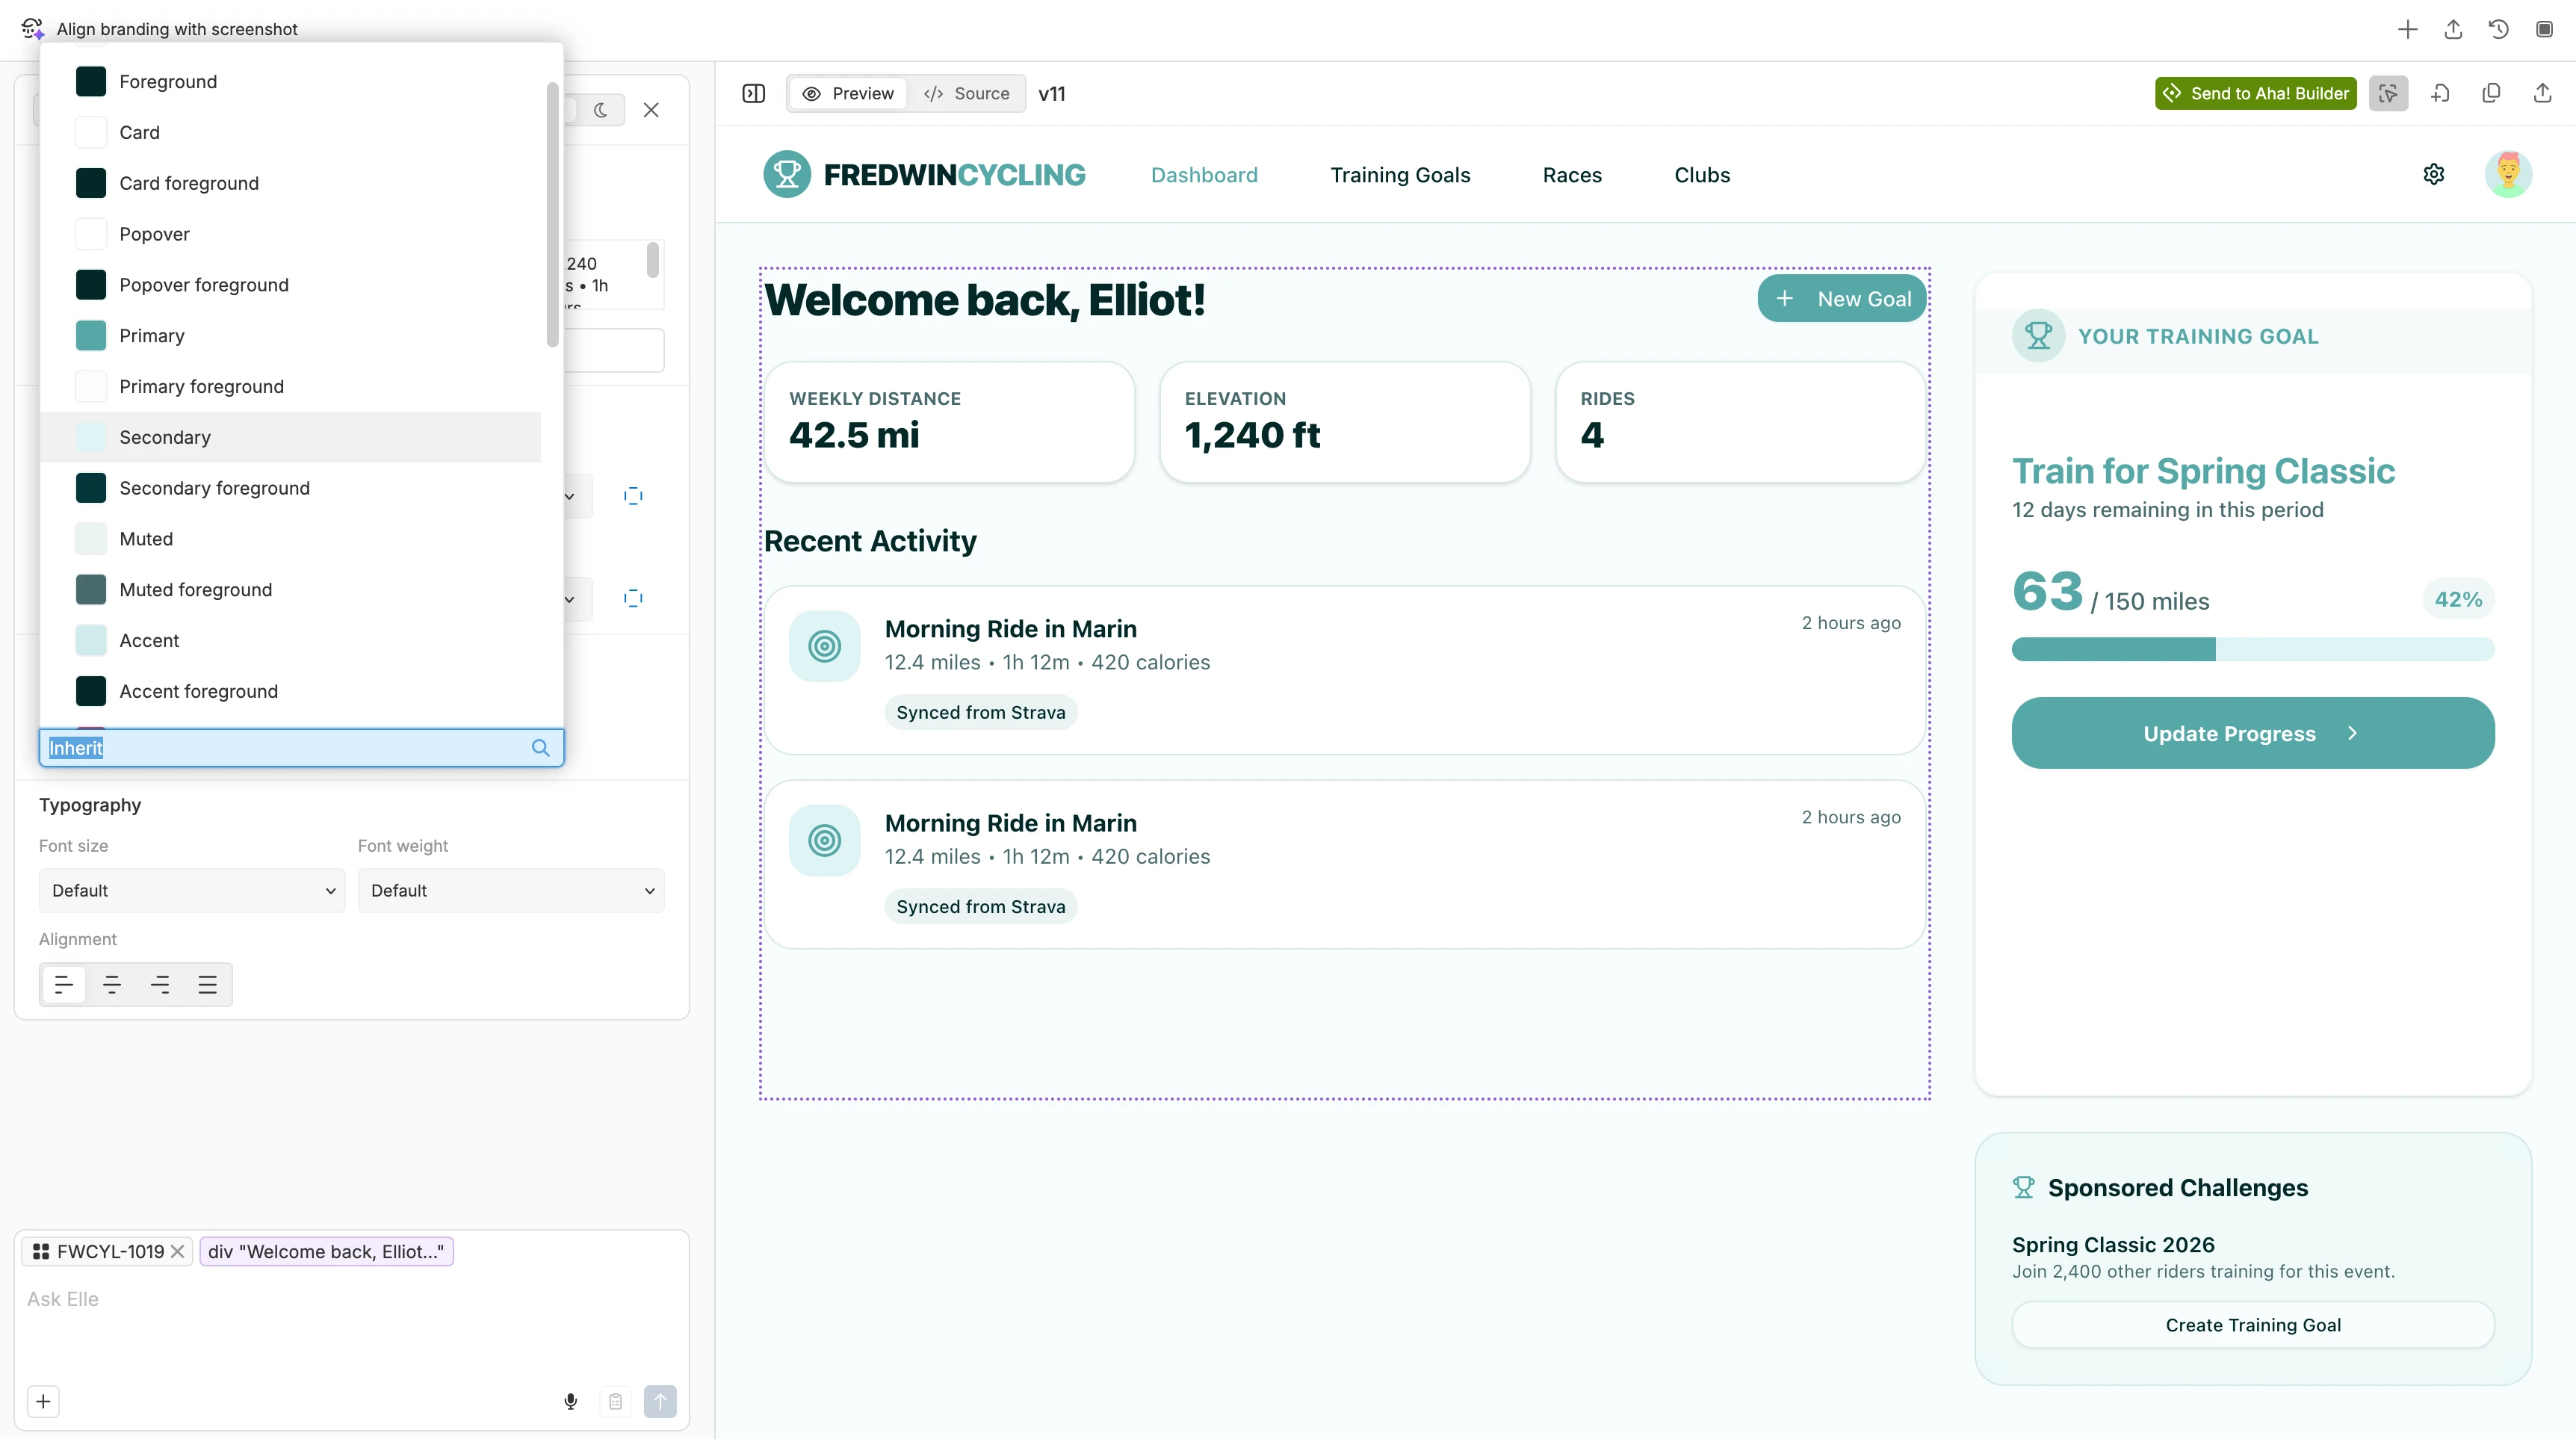Click first Morning Ride target icon
The height and width of the screenshot is (1439, 2576).
click(x=824, y=647)
